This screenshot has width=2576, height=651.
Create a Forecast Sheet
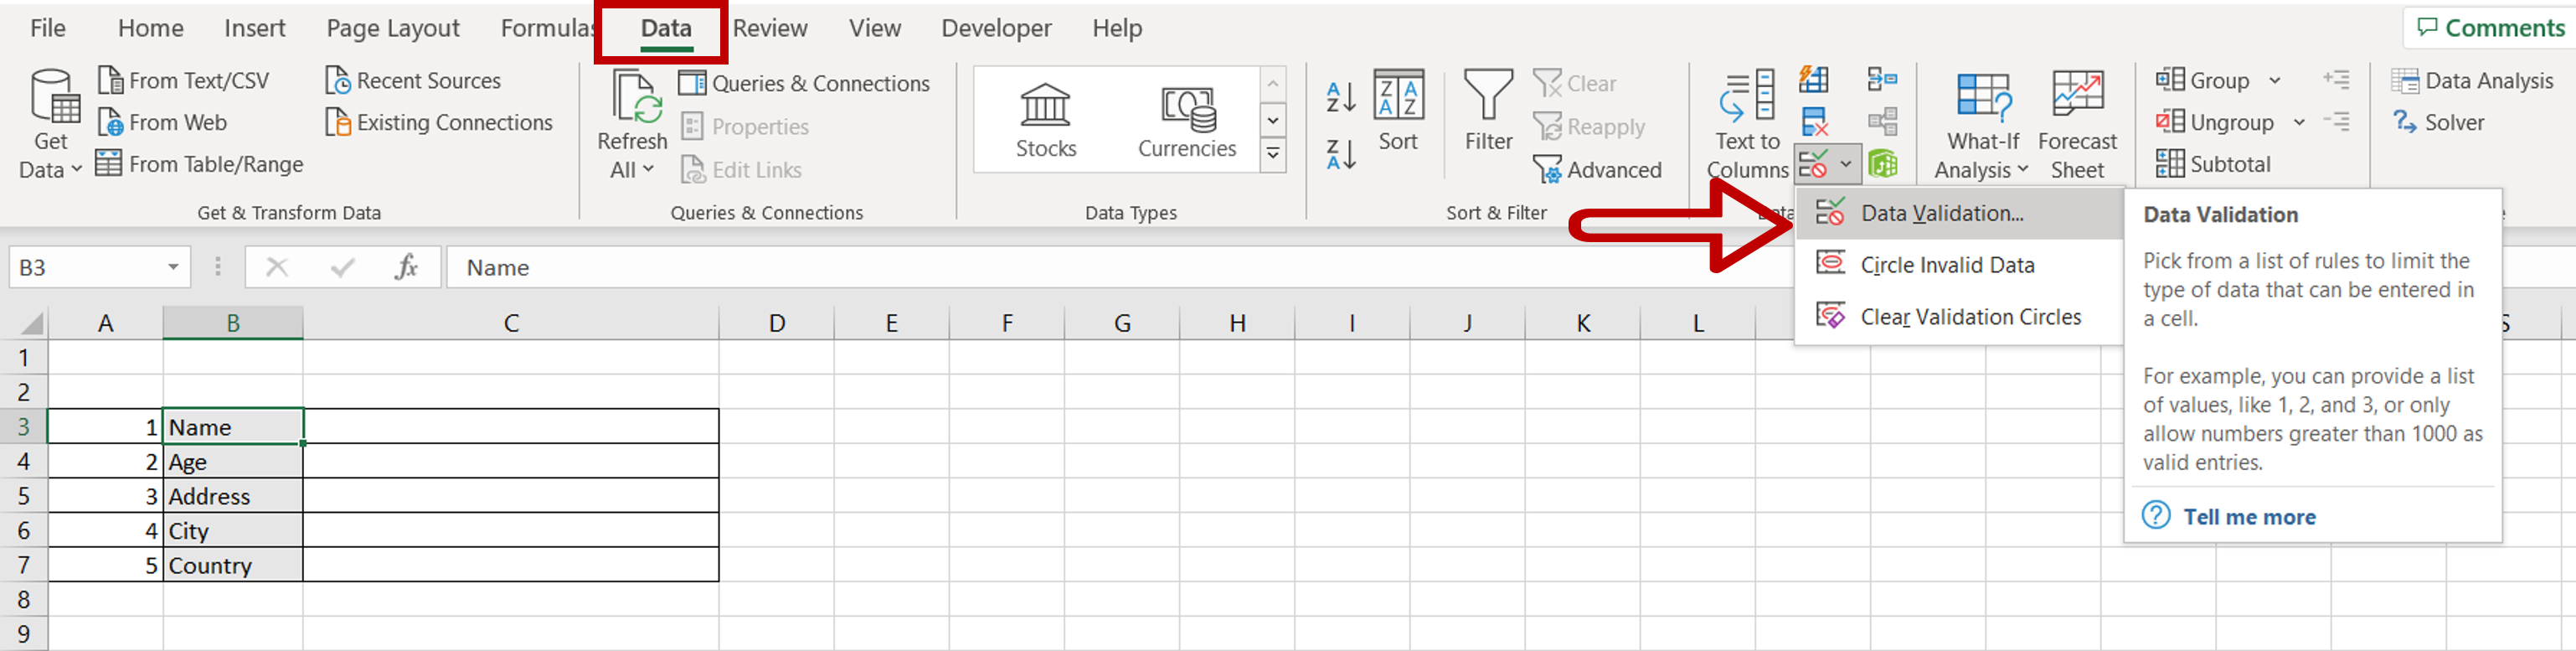pos(2077,125)
